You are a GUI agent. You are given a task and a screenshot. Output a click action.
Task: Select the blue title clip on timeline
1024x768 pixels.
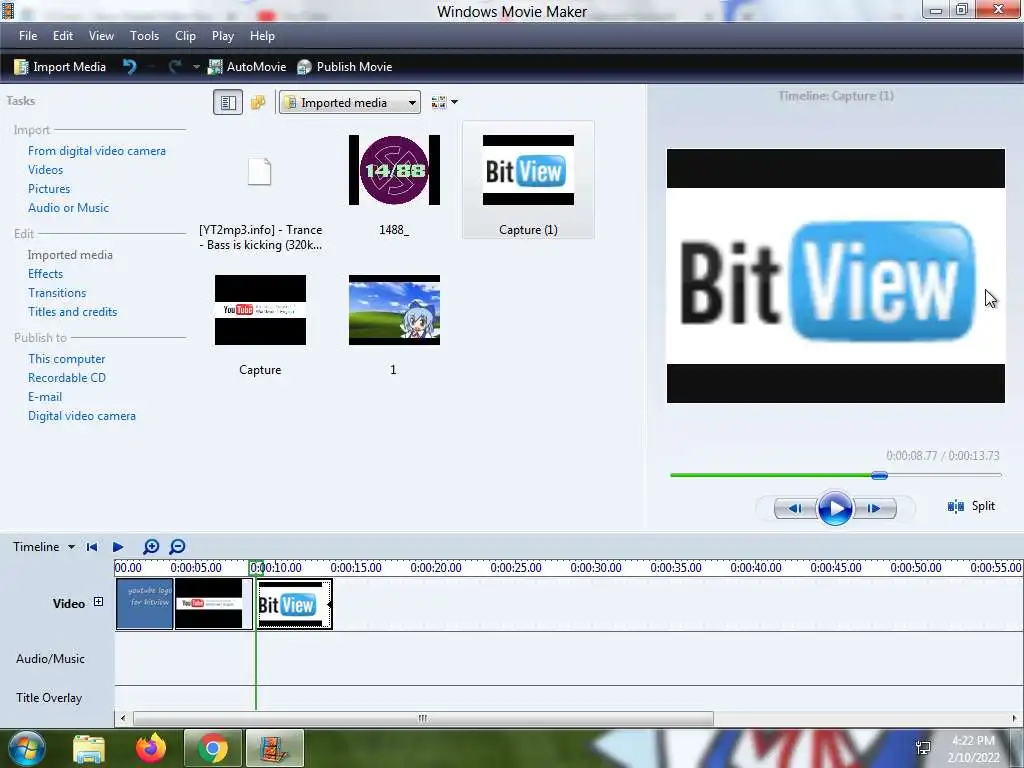(x=144, y=604)
